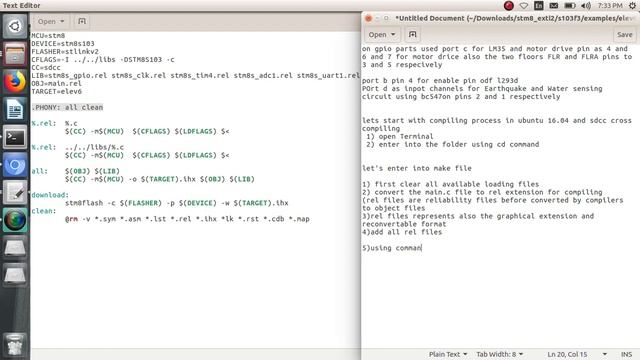Click the stm8flash command line
Viewport: 640px width, 360px height.
click(177, 203)
